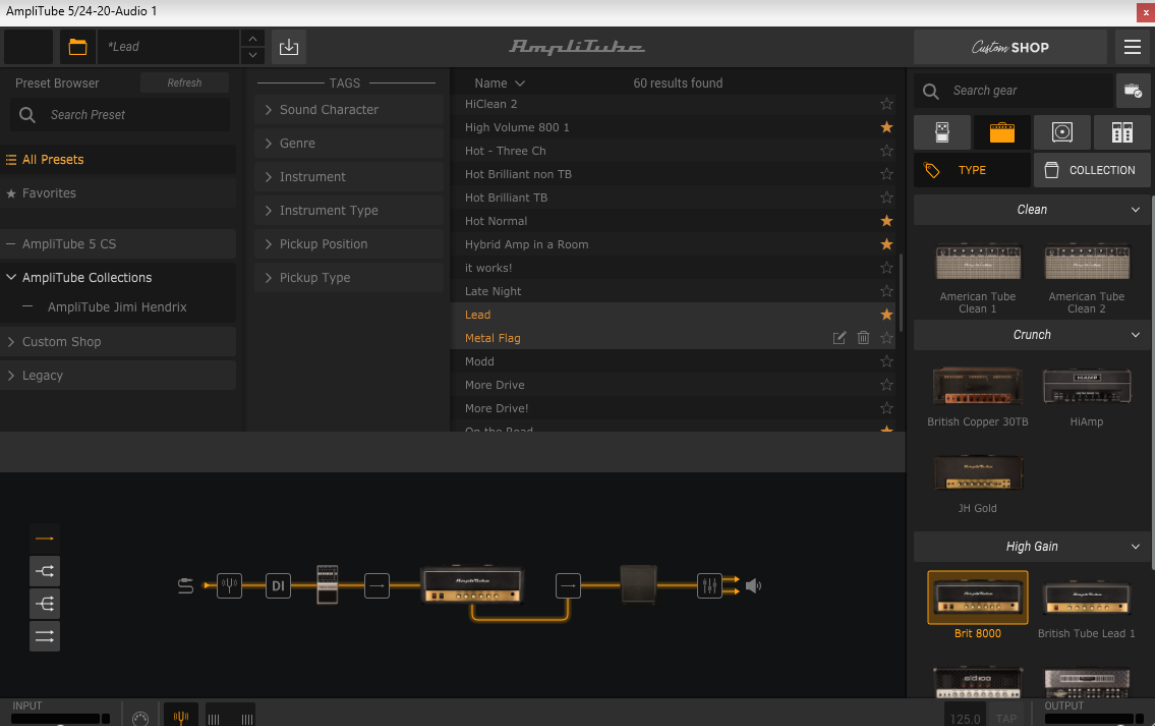1155x726 pixels.
Task: Edit the Metal Flag preset
Action: point(839,338)
